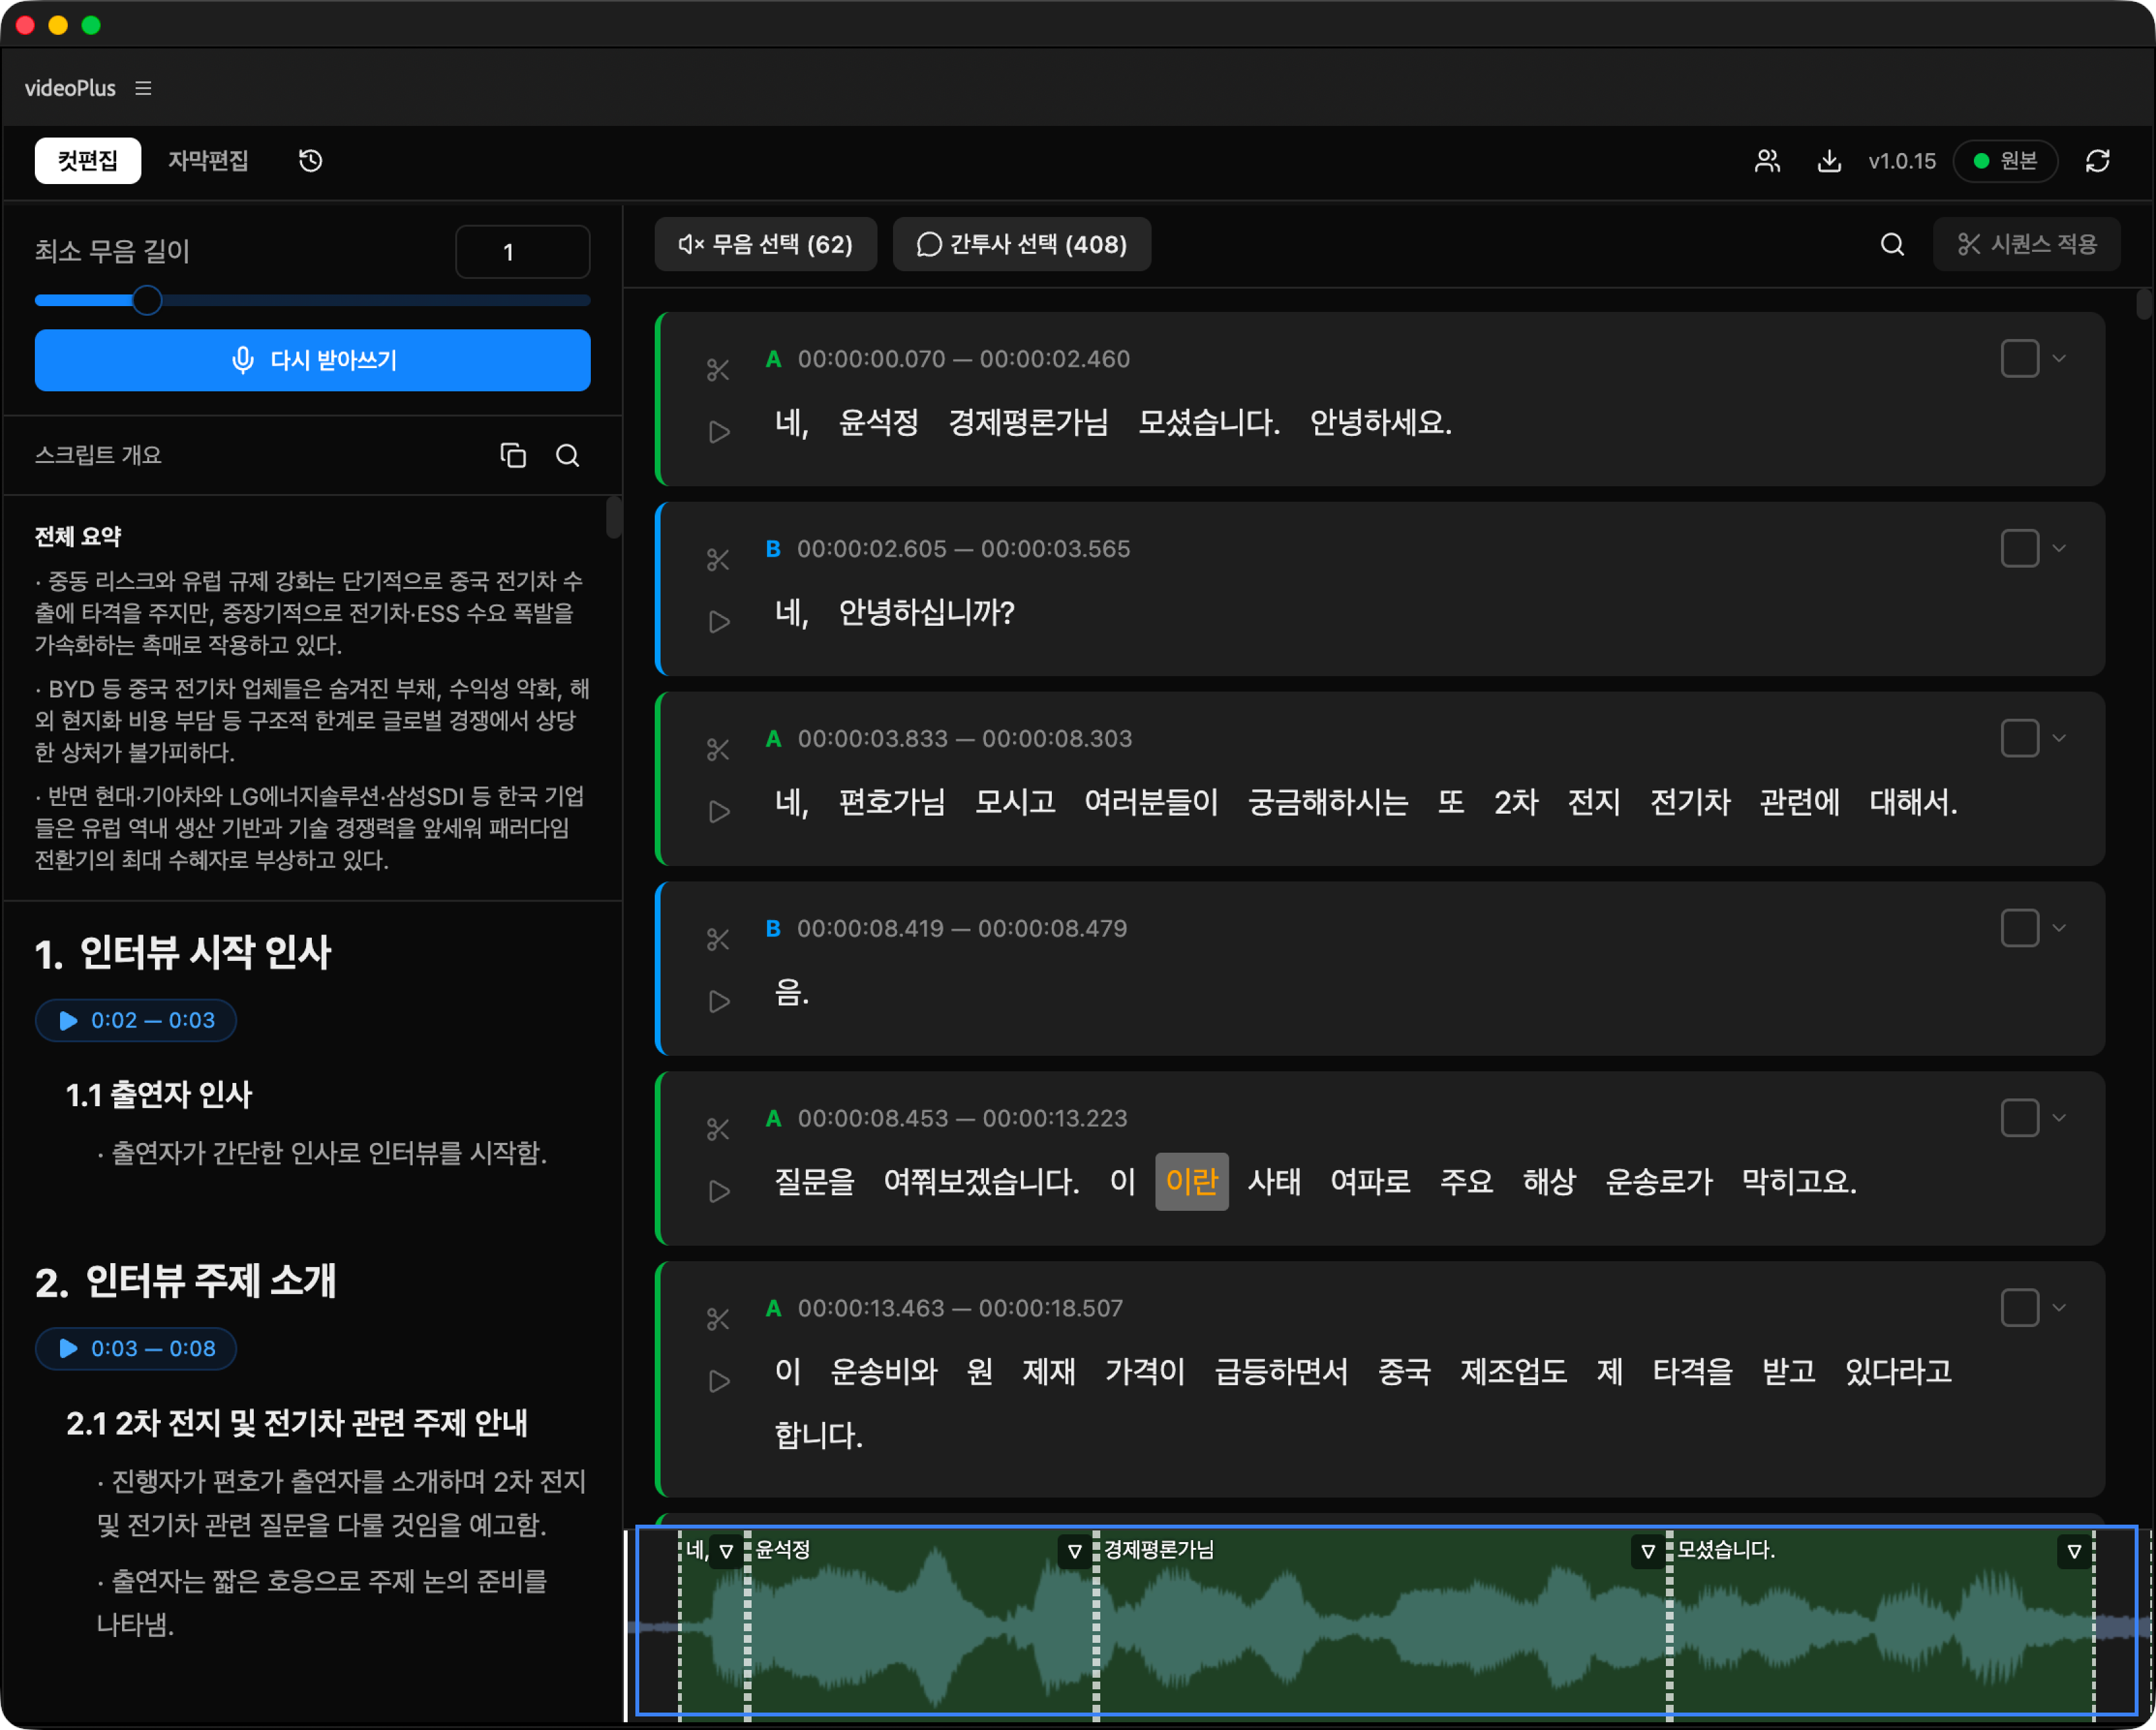Check the box for segment 00:00:13.463
Screen dimensions: 2156x1730
click(2019, 1308)
